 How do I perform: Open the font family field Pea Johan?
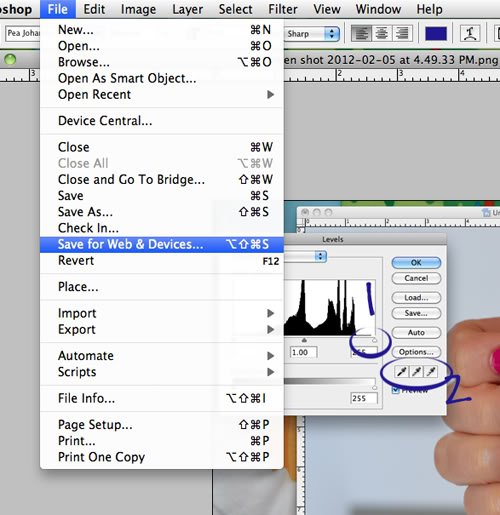click(23, 33)
